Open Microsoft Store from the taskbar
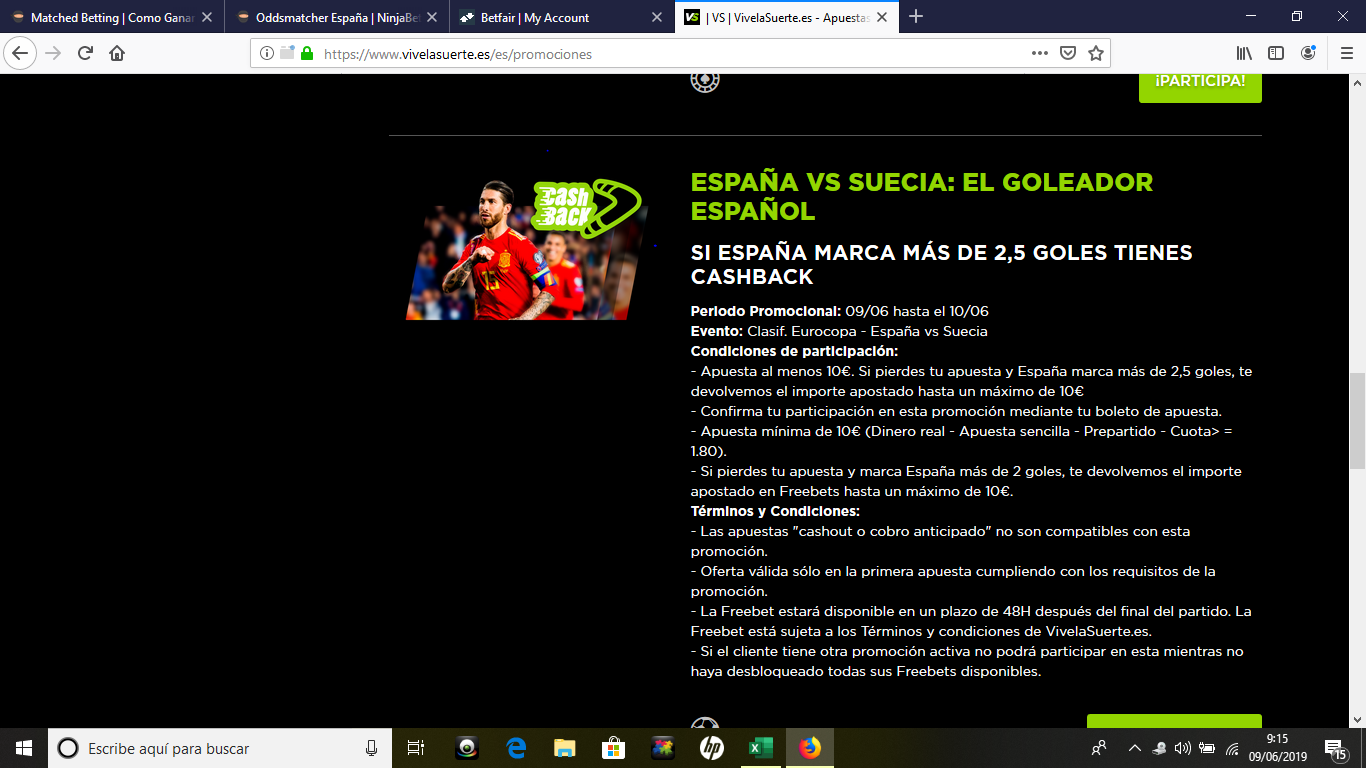1366x768 pixels. (x=614, y=748)
